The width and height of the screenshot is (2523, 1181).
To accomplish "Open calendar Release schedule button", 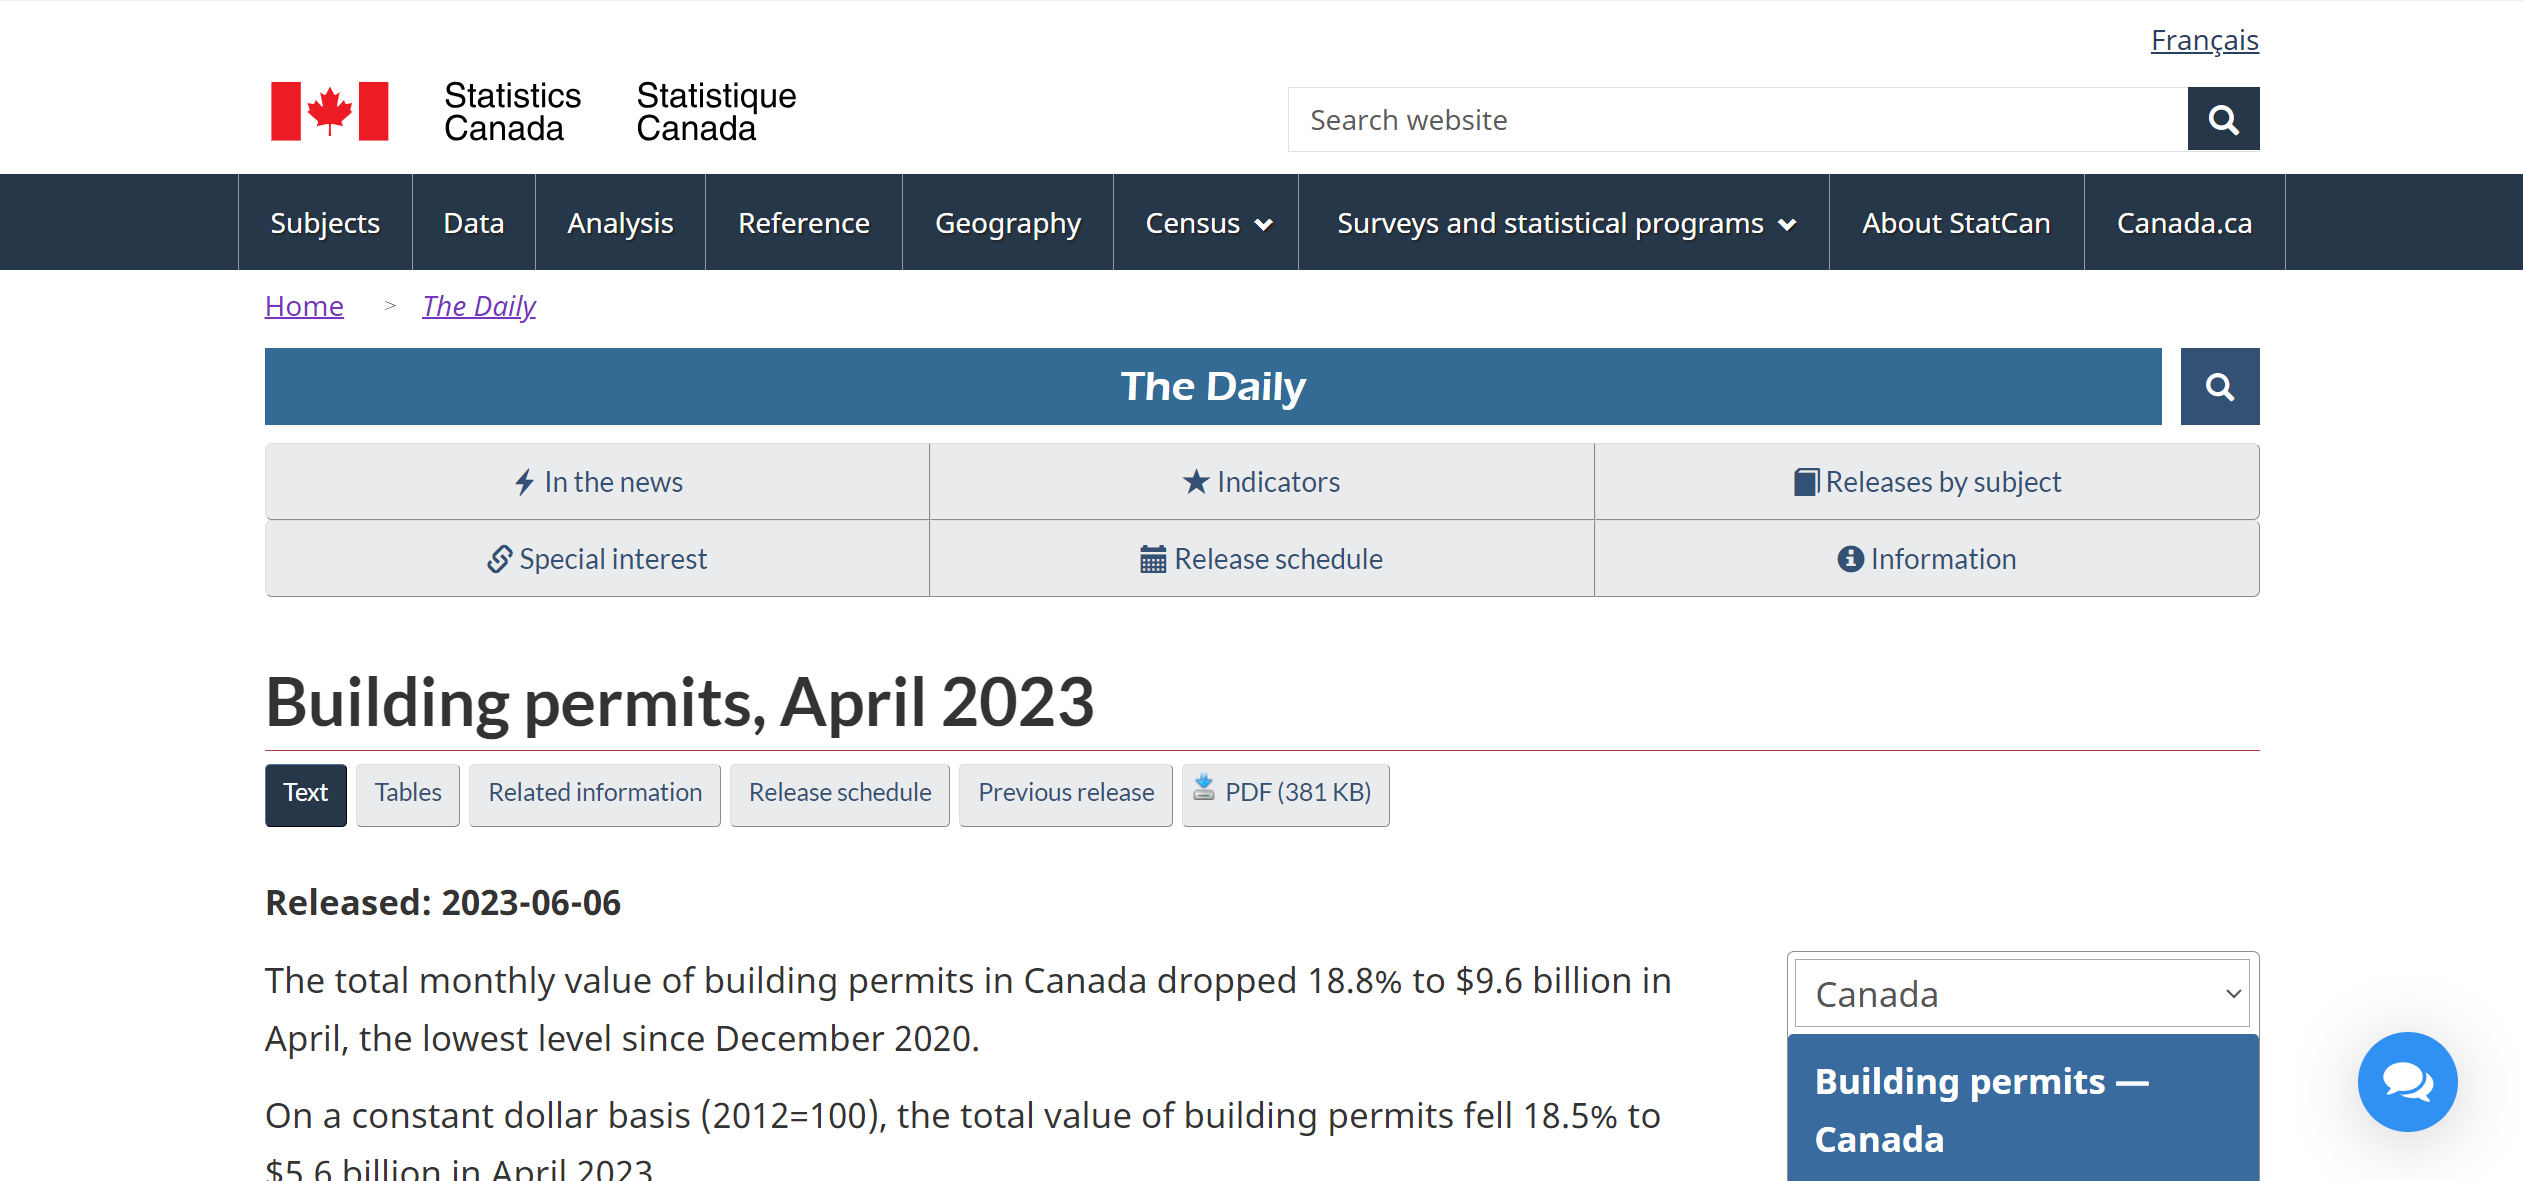I will click(x=1261, y=559).
